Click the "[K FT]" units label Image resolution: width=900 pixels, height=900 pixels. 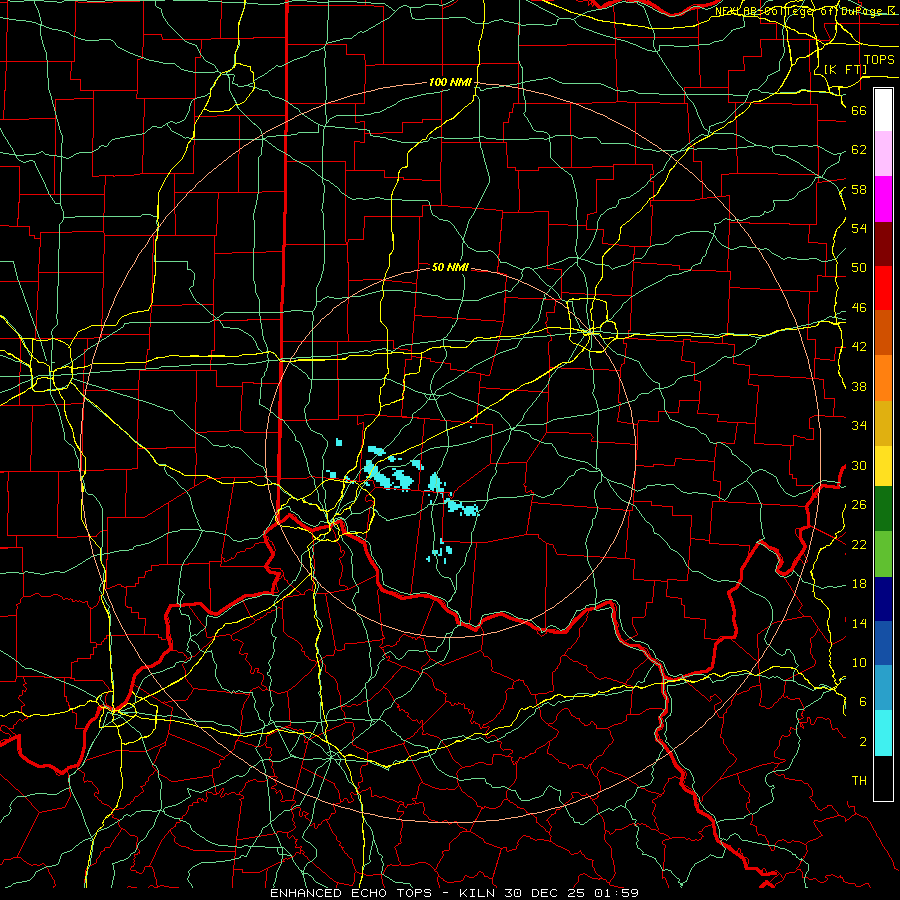[x=845, y=69]
